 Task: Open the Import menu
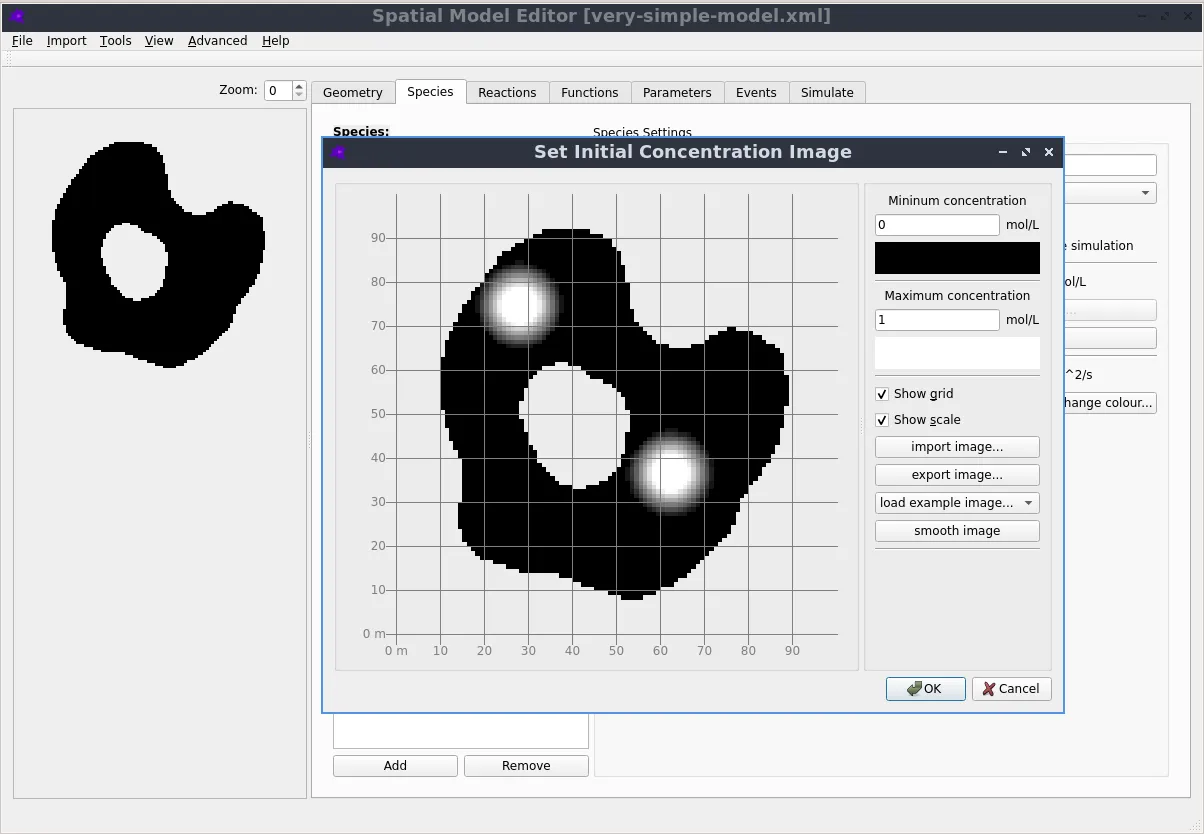(66, 41)
